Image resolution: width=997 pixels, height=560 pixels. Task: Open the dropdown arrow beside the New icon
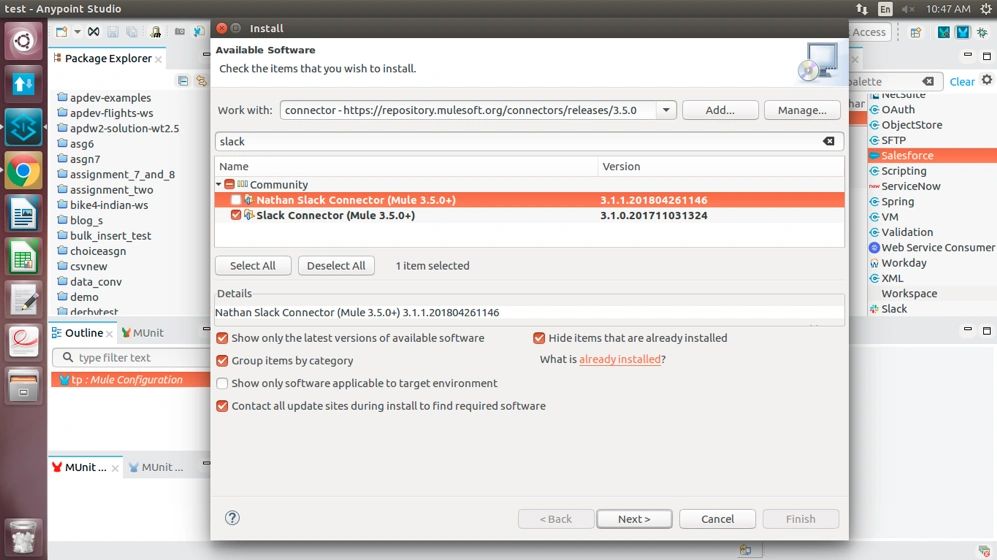pyautogui.click(x=77, y=32)
